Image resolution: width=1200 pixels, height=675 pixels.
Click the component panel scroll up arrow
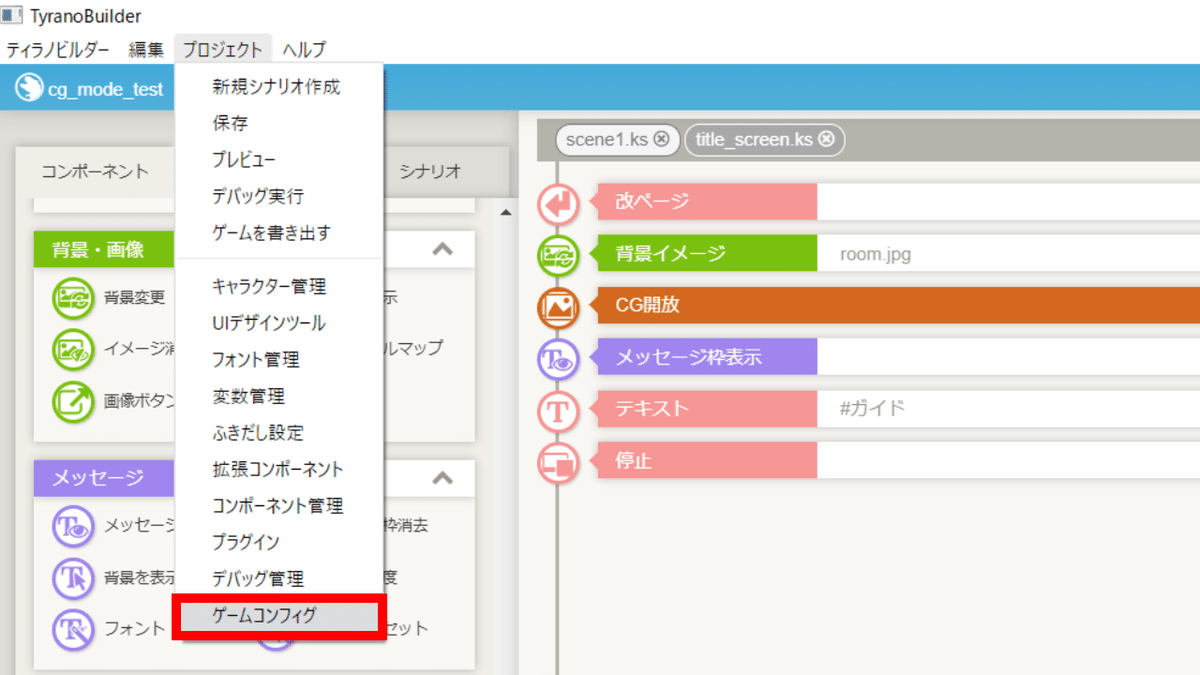504,212
